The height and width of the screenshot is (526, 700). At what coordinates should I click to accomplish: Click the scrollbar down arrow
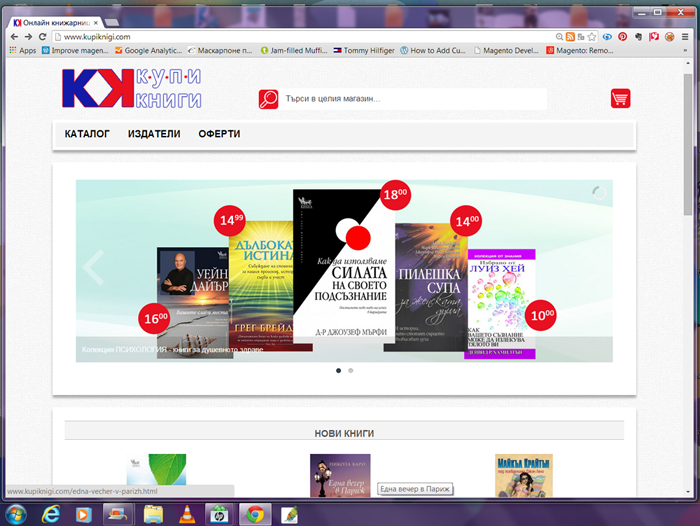[x=688, y=492]
